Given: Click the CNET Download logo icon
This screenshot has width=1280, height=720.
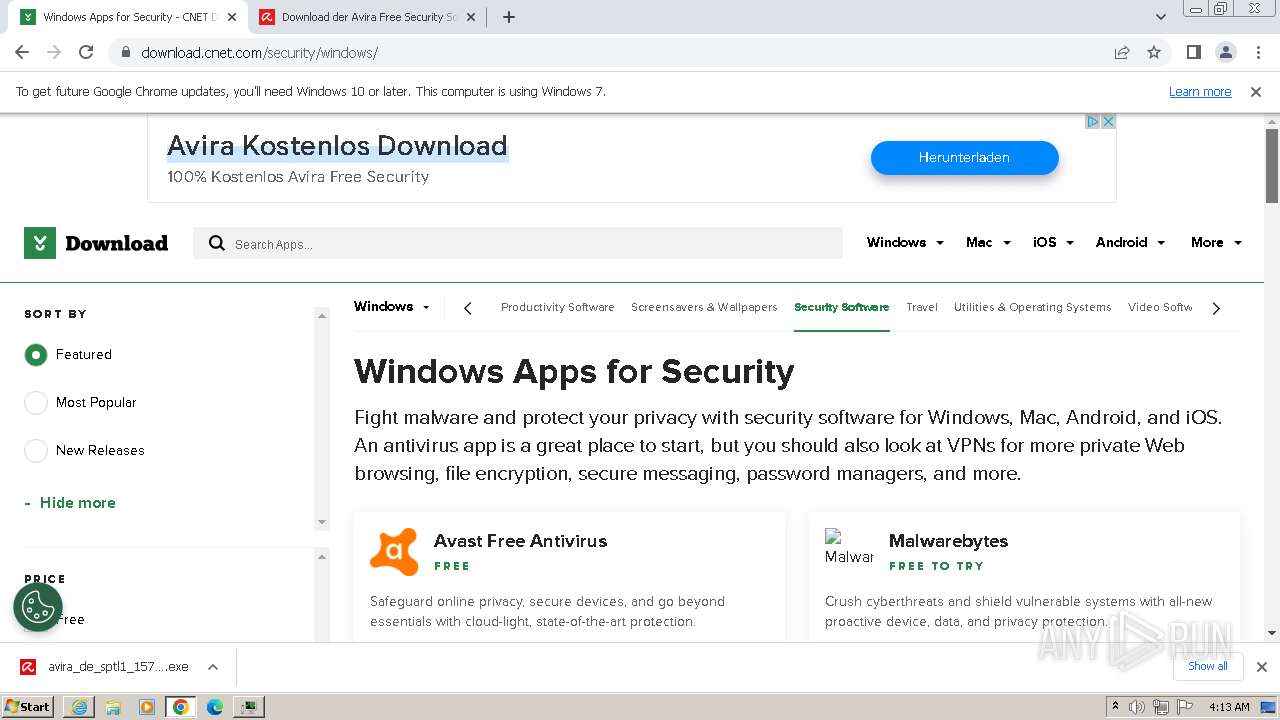Looking at the screenshot, I should (x=40, y=243).
